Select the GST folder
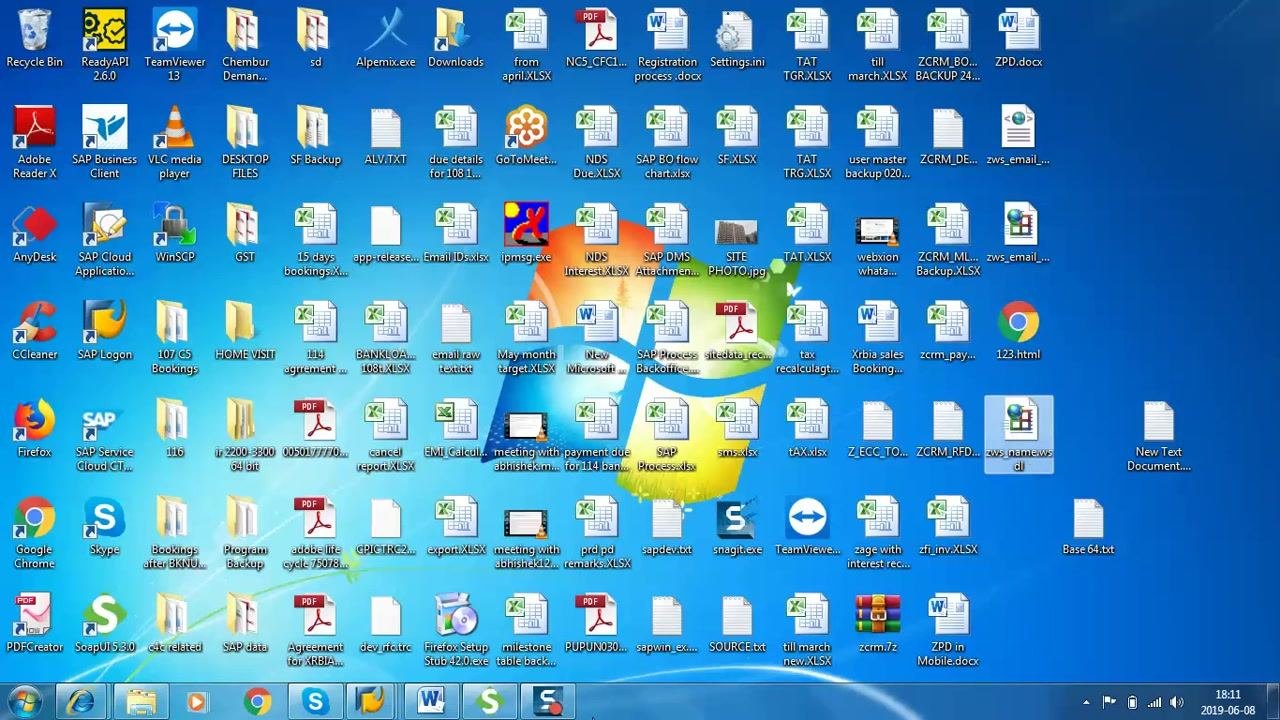 [245, 234]
